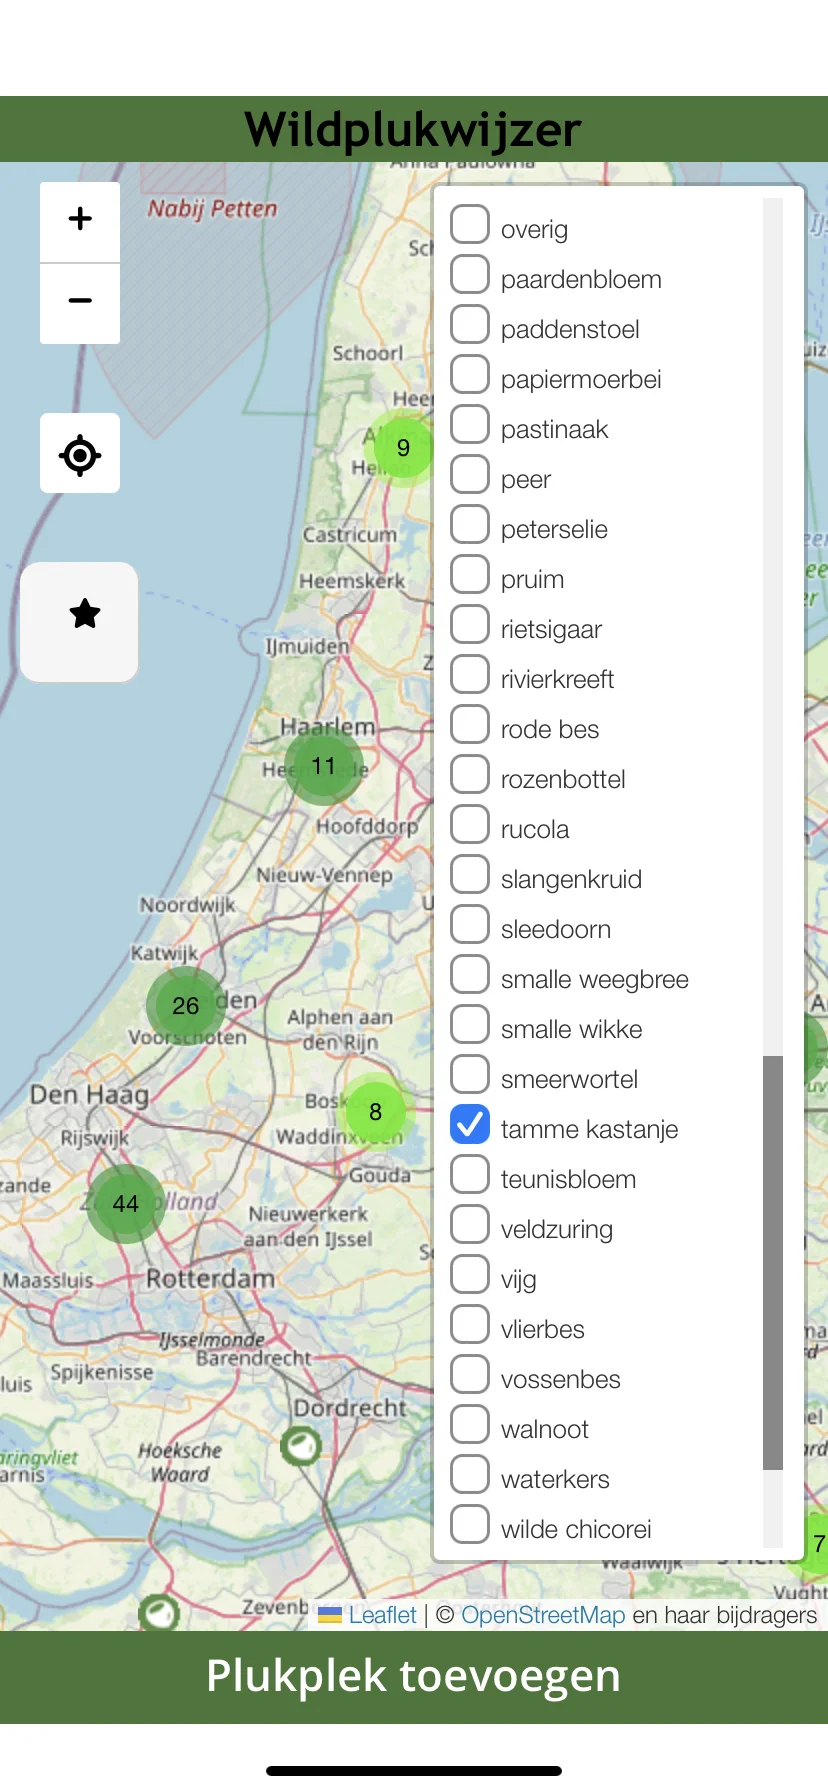Screen dimensions: 828x1792
Task: Enable slangenkruid filter
Action: click(470, 875)
